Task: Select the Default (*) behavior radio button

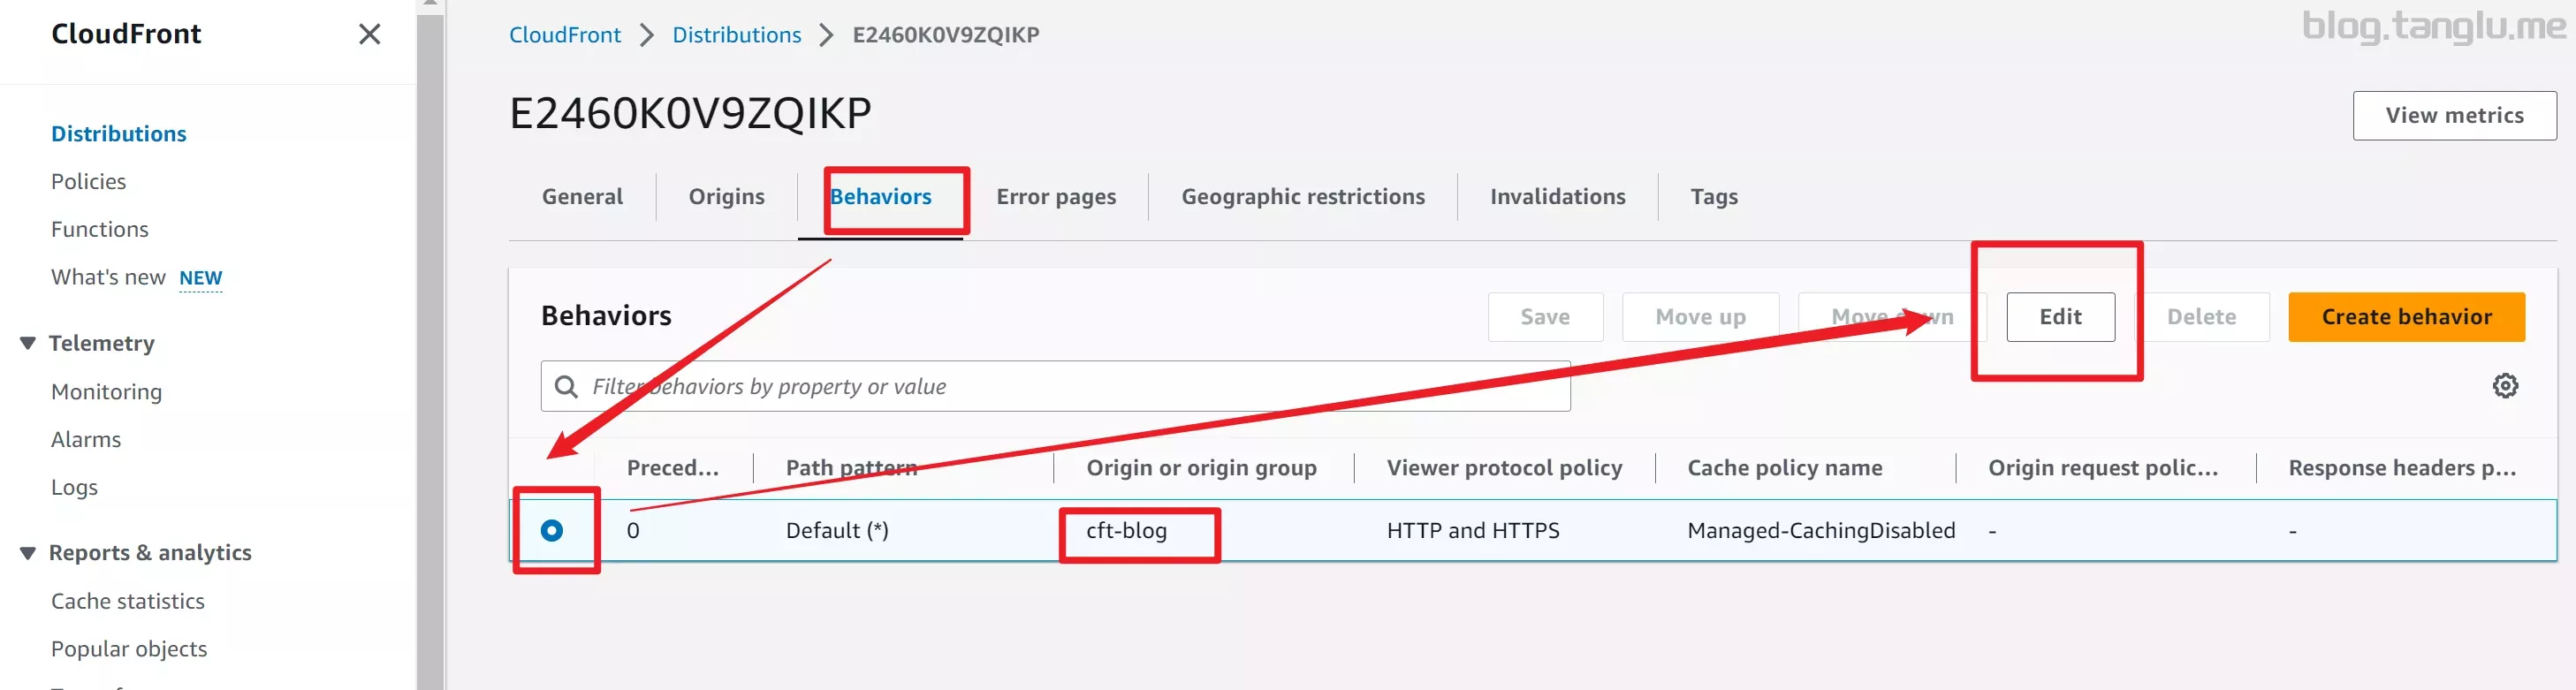Action: tap(552, 530)
